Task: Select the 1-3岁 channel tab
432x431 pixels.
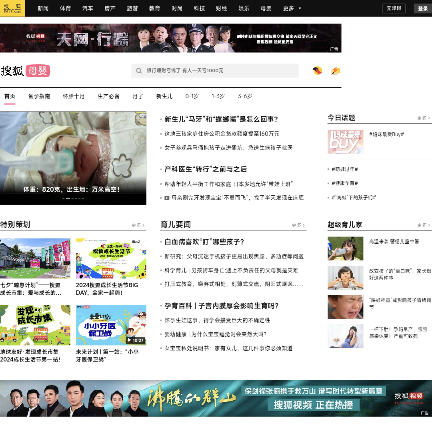Action: [218, 96]
